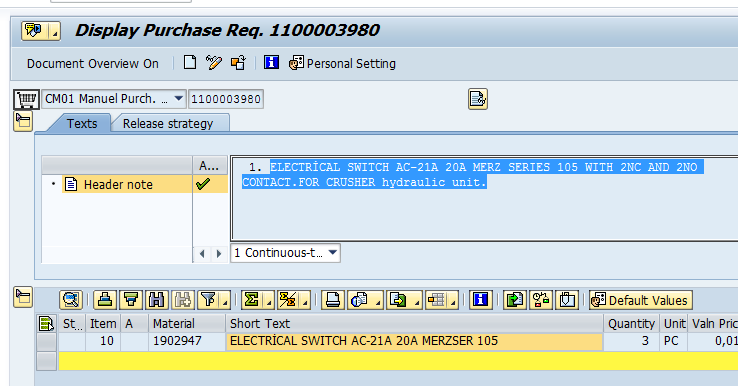This screenshot has width=738, height=386.
Task: Click the icon with red and green squares
Action: 541,300
